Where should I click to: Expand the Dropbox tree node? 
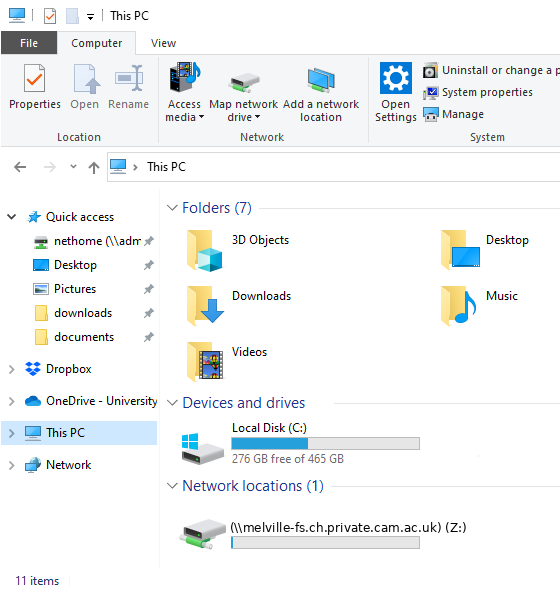click(12, 369)
